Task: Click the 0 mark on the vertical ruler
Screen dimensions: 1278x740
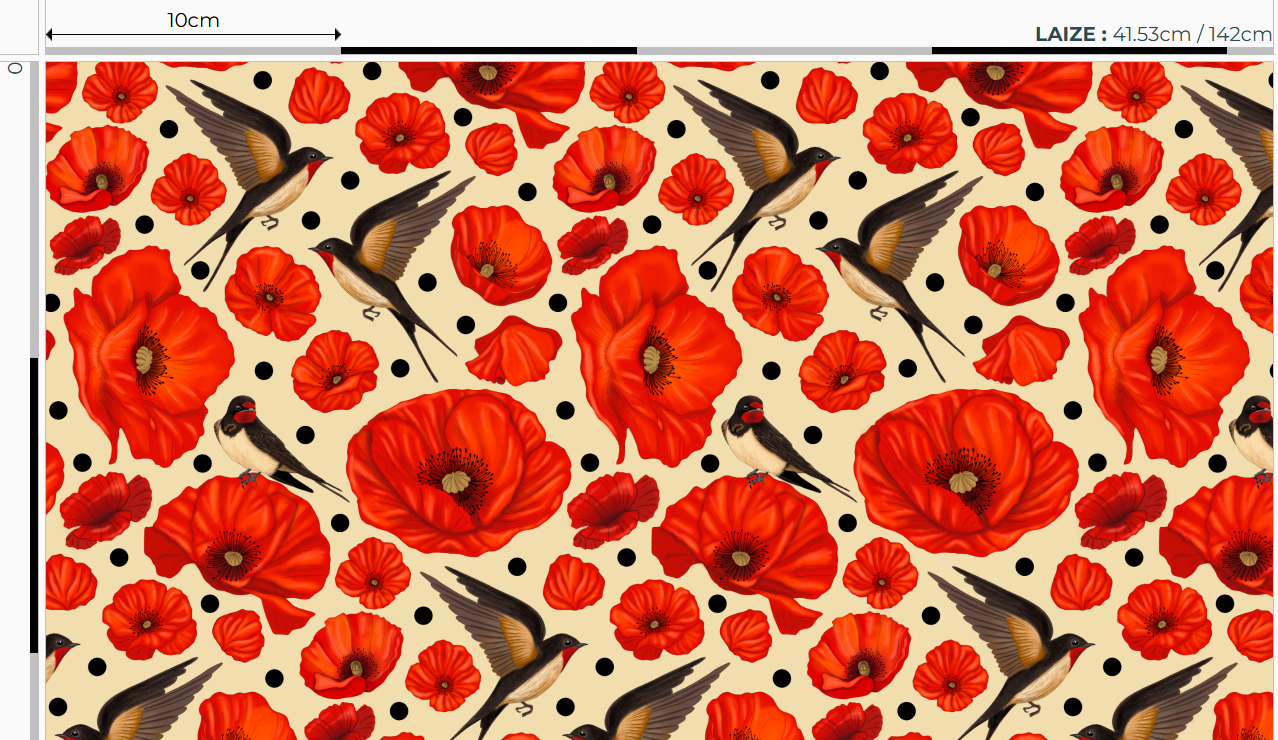Action: point(15,68)
